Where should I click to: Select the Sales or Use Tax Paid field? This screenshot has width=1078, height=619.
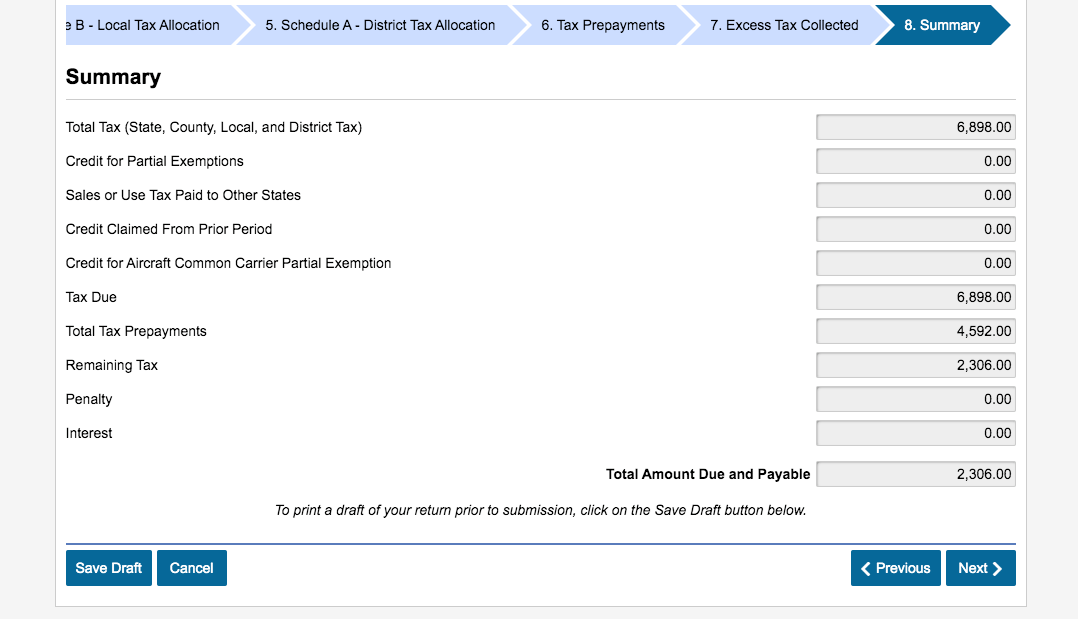(x=915, y=195)
